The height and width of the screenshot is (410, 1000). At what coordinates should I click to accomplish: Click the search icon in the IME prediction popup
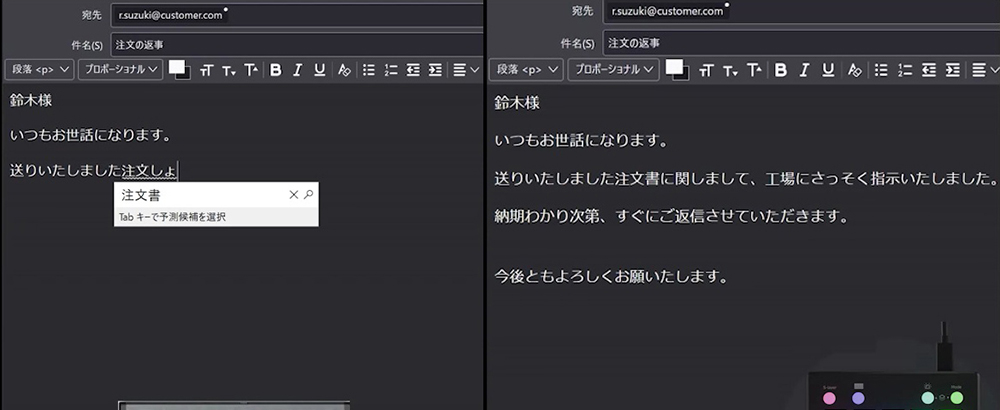click(309, 194)
